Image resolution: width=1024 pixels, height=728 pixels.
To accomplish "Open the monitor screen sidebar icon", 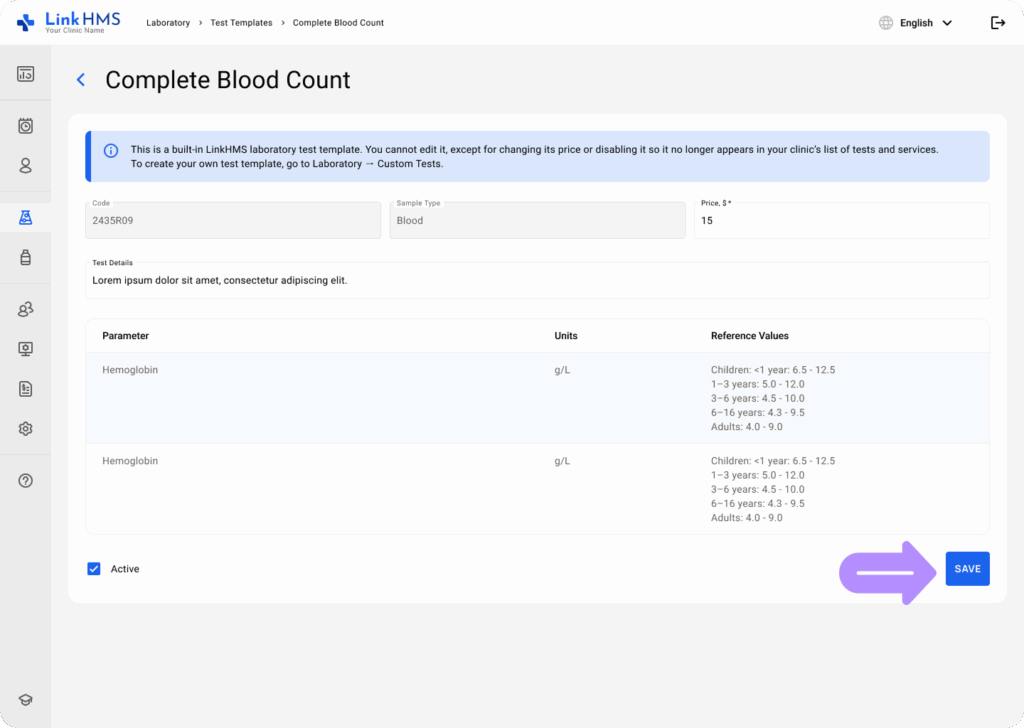I will (25, 349).
